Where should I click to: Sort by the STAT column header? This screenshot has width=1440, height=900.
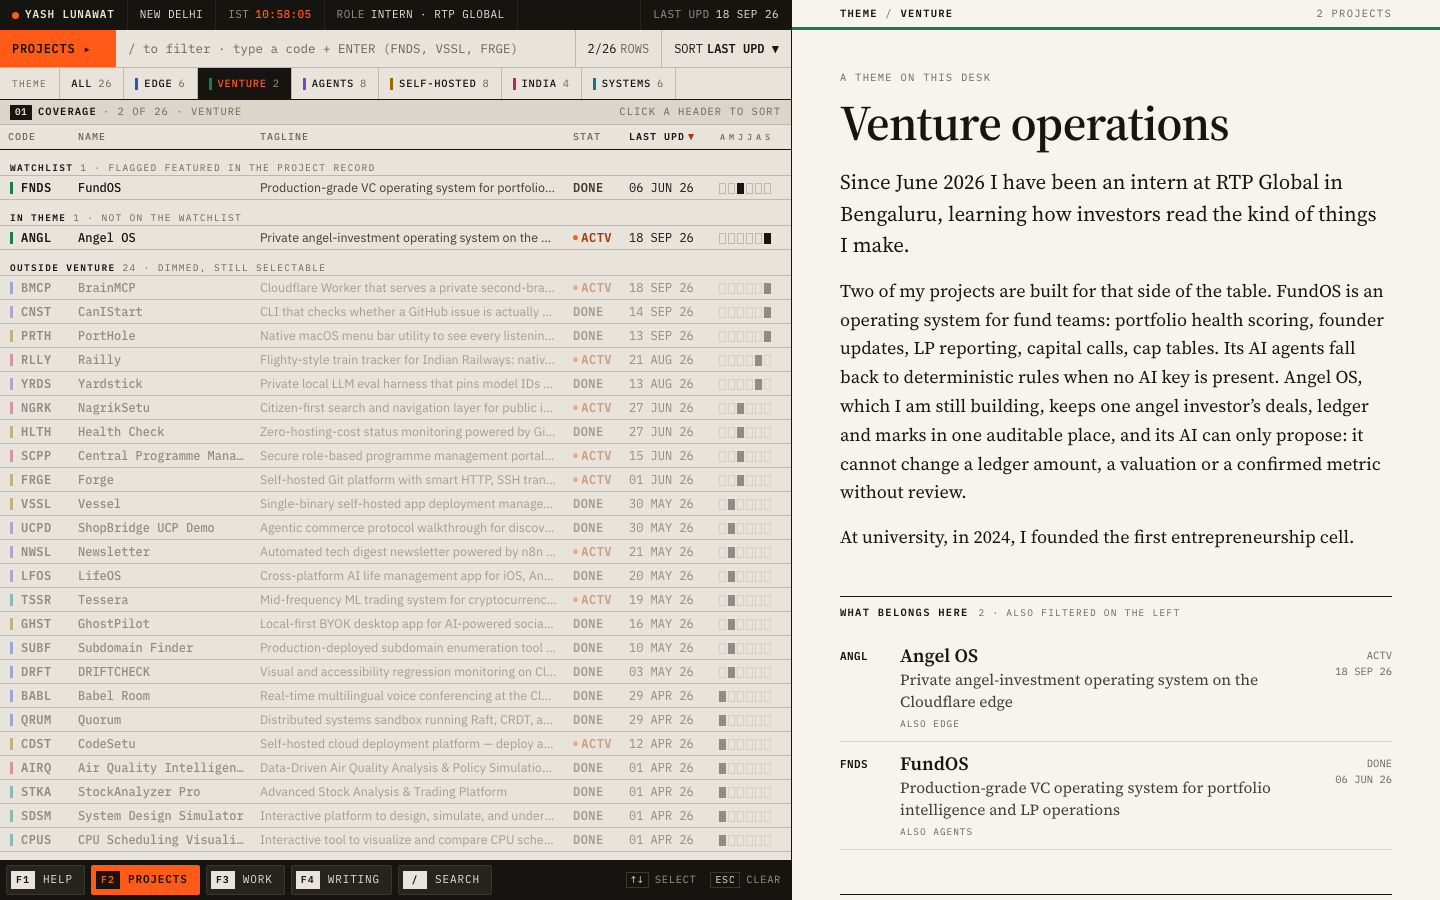coord(587,137)
